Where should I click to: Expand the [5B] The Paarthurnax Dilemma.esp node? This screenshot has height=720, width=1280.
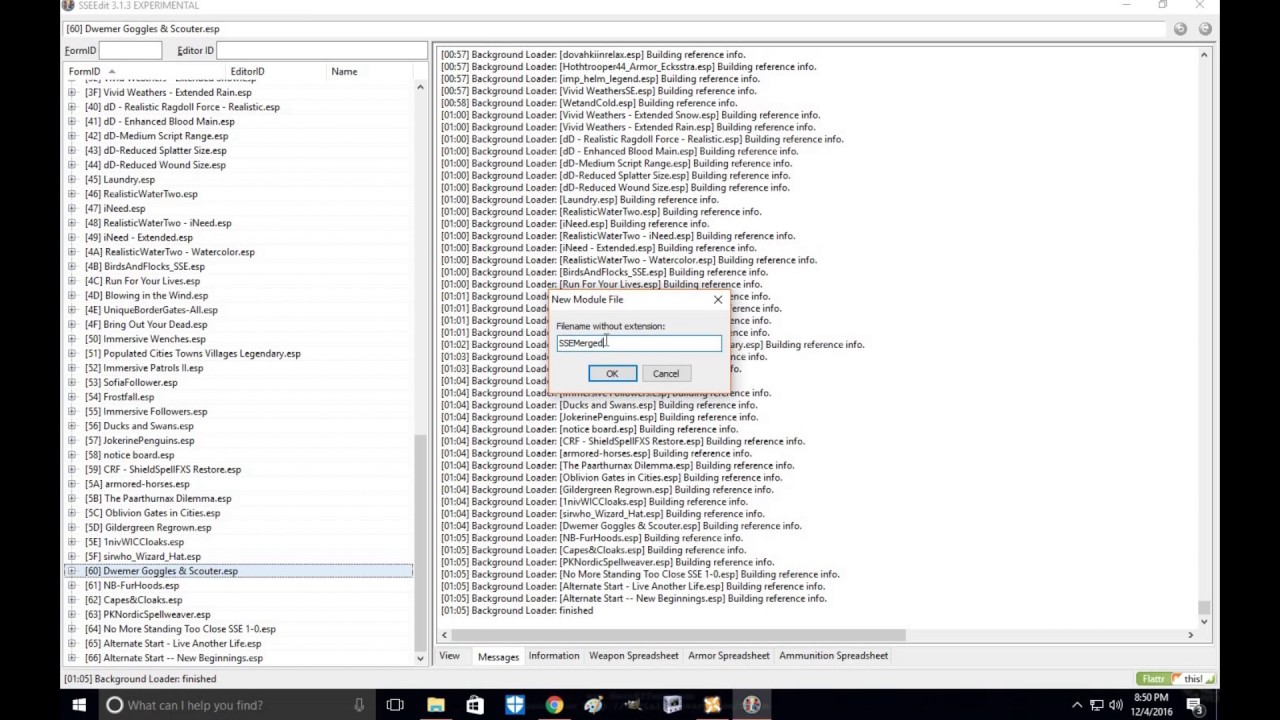coord(72,499)
